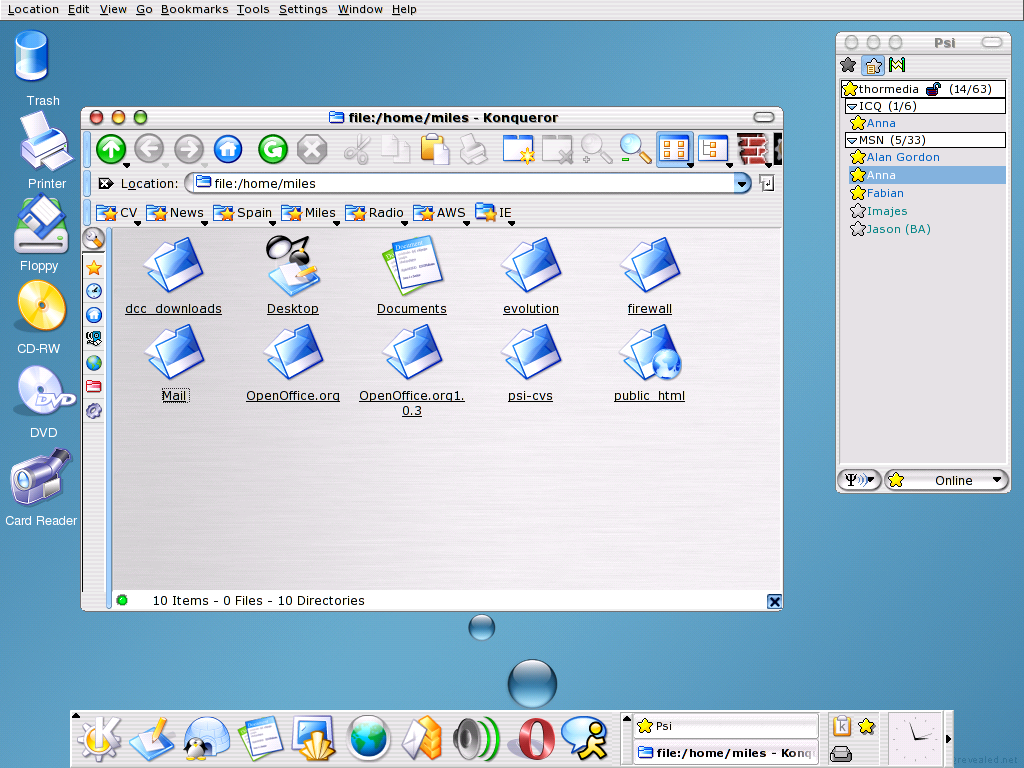Click the Print icon in Konqueror toolbar
This screenshot has width=1024, height=768.
[473, 150]
